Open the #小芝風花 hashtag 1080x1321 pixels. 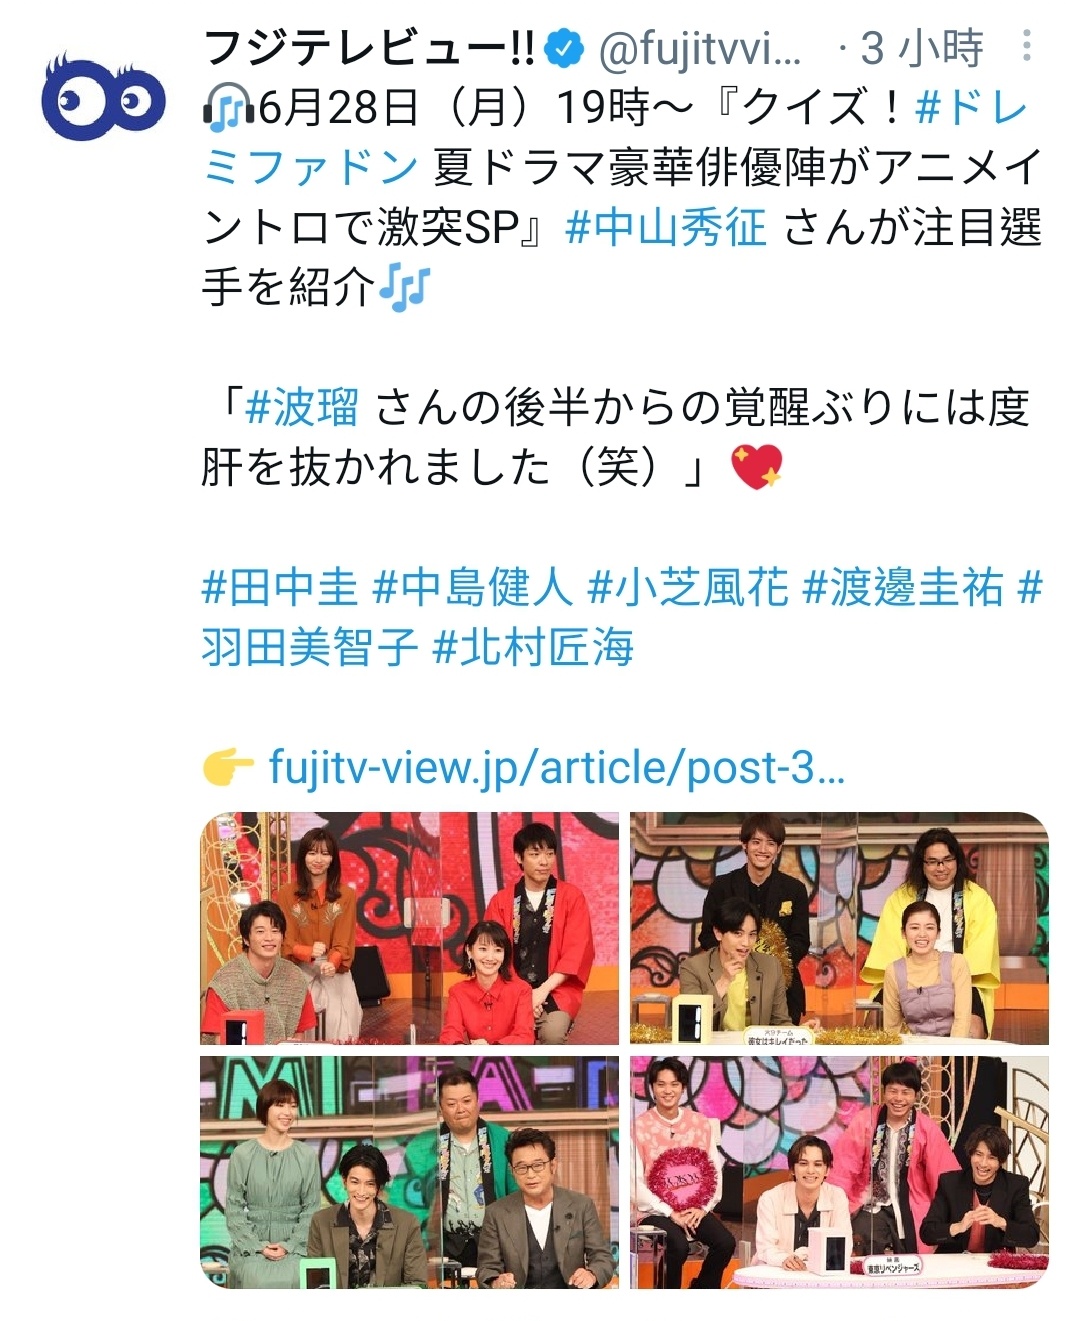coord(688,587)
